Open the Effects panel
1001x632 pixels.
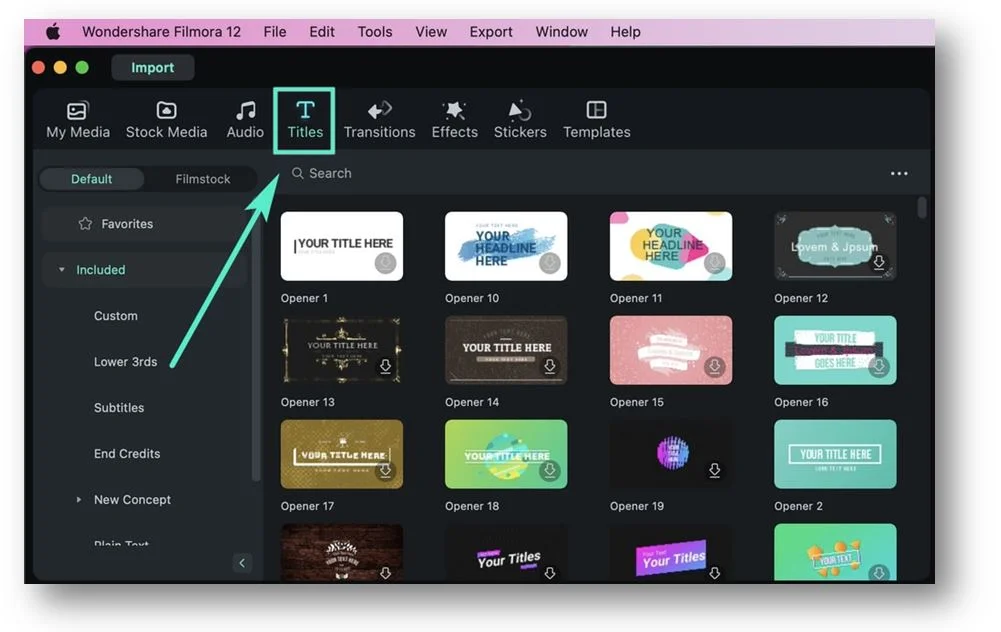click(x=455, y=119)
